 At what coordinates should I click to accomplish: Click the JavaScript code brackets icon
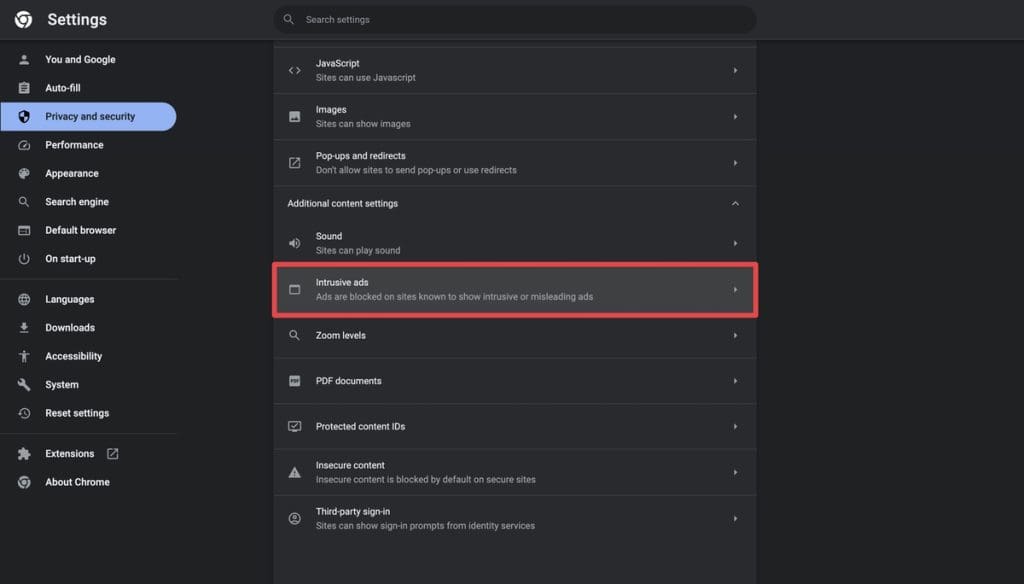pos(295,70)
